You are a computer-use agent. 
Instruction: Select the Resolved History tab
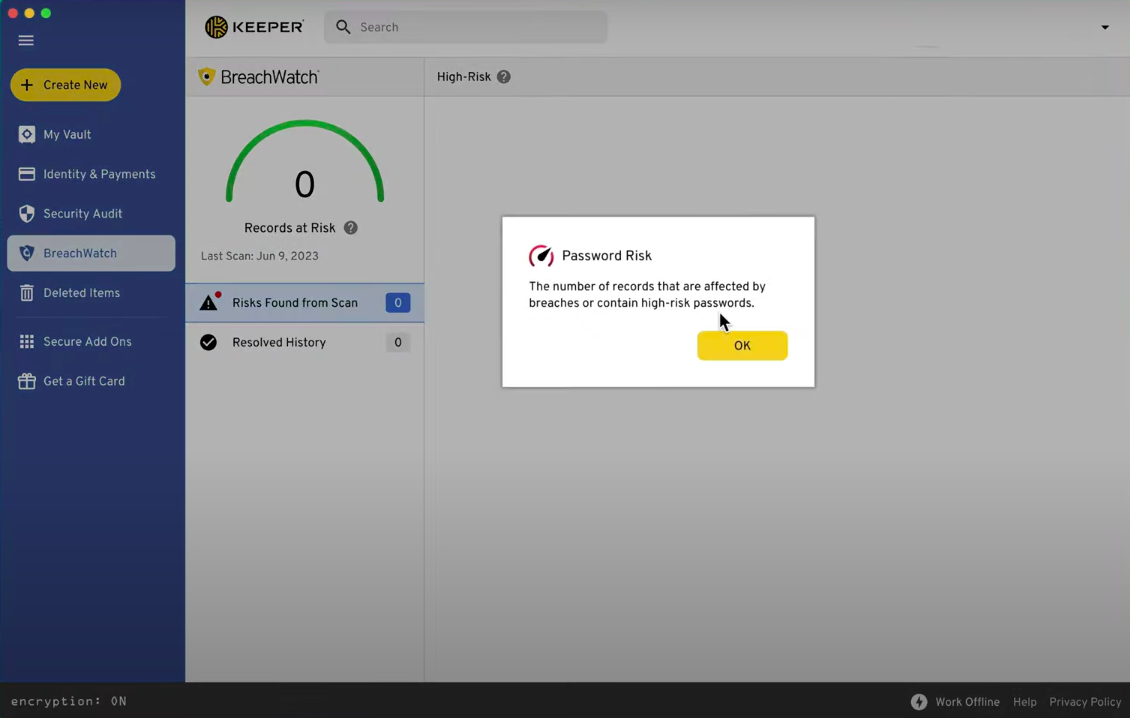point(305,342)
